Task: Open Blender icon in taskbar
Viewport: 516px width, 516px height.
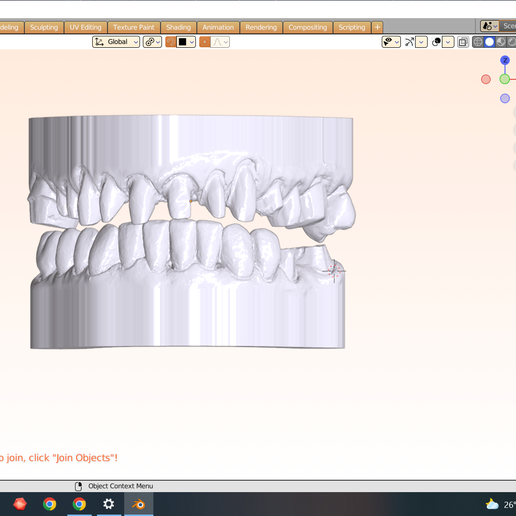Action: pyautogui.click(x=138, y=504)
